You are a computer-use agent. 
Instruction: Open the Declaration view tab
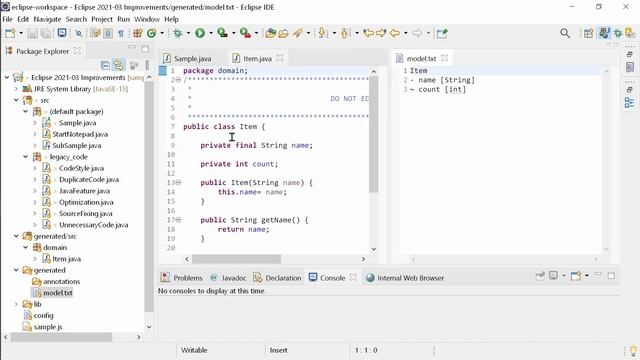click(277, 278)
